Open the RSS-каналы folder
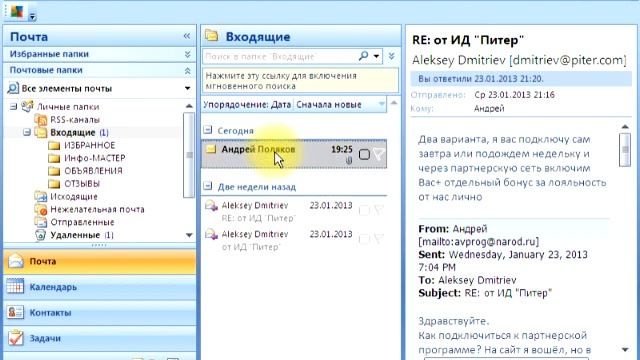The width and height of the screenshot is (640, 360). click(75, 120)
